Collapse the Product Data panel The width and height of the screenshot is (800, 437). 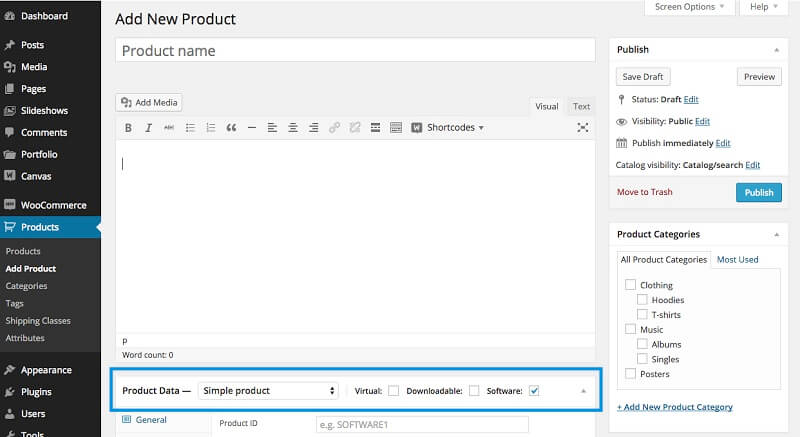pyautogui.click(x=583, y=391)
